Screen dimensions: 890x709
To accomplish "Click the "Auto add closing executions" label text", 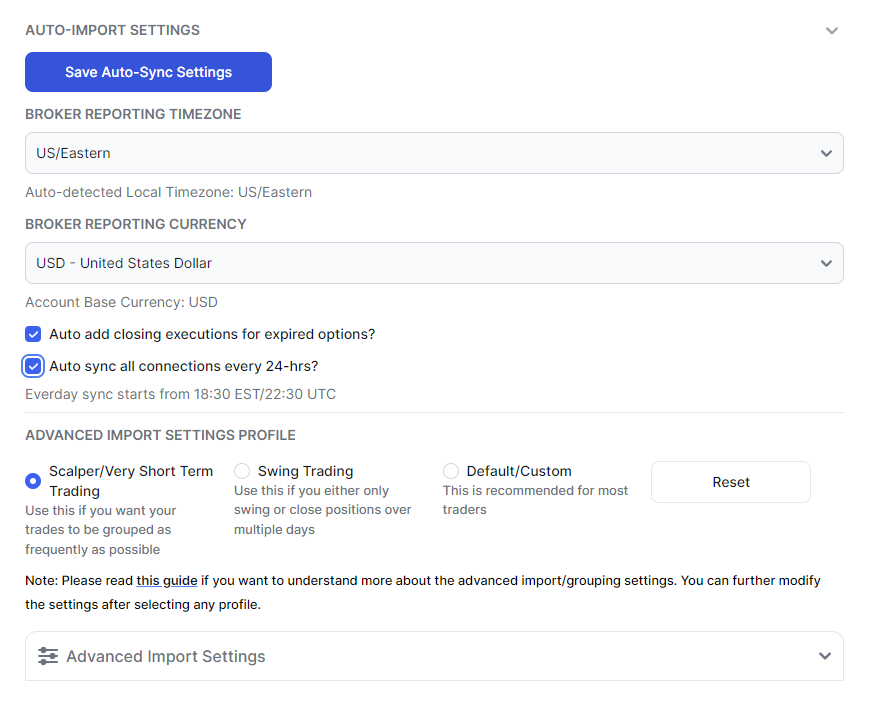I will point(212,334).
